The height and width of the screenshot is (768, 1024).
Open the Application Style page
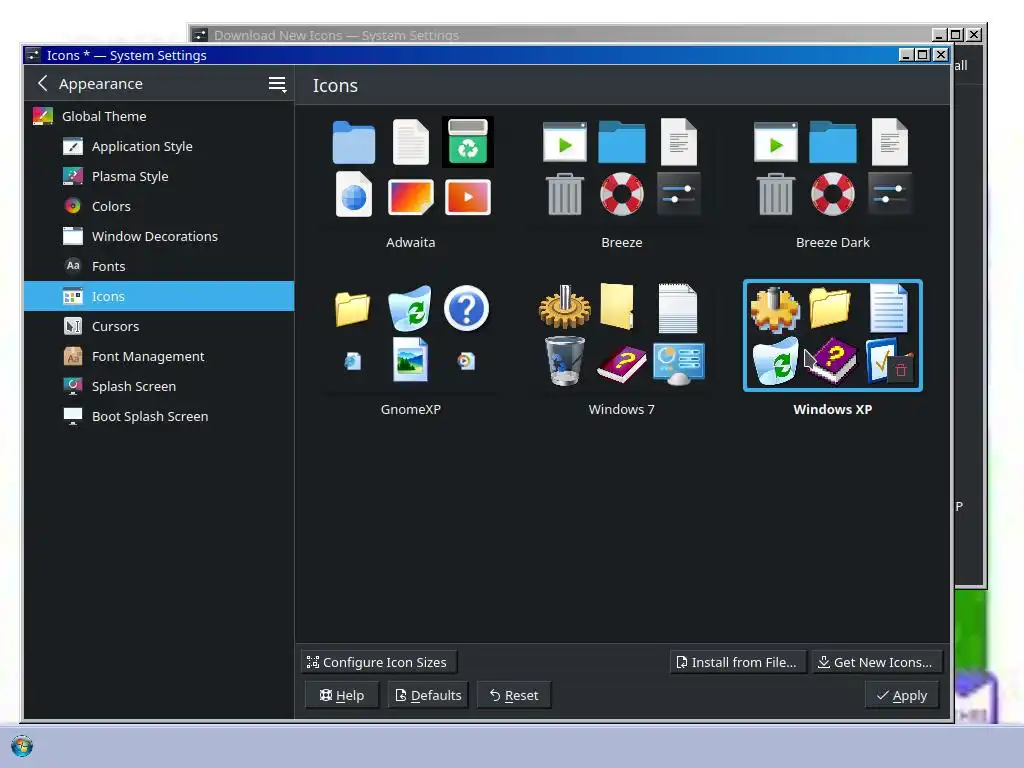[x=159, y=146]
